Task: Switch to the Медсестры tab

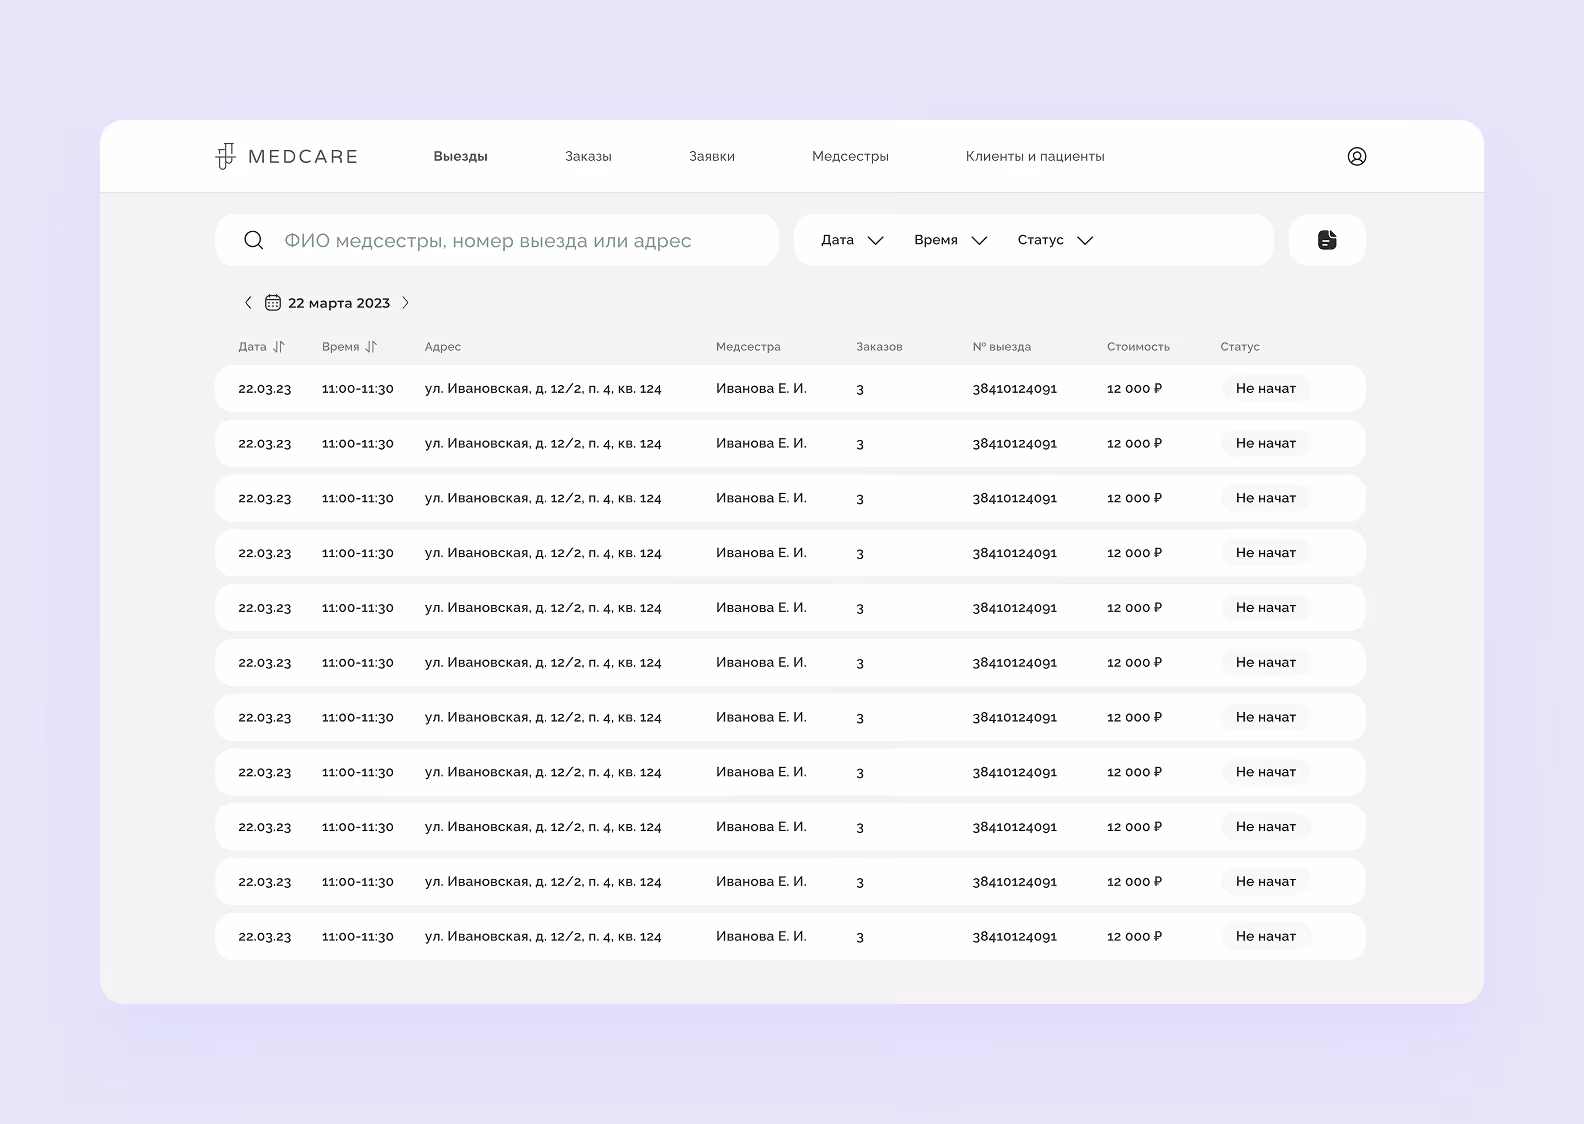Action: (850, 156)
